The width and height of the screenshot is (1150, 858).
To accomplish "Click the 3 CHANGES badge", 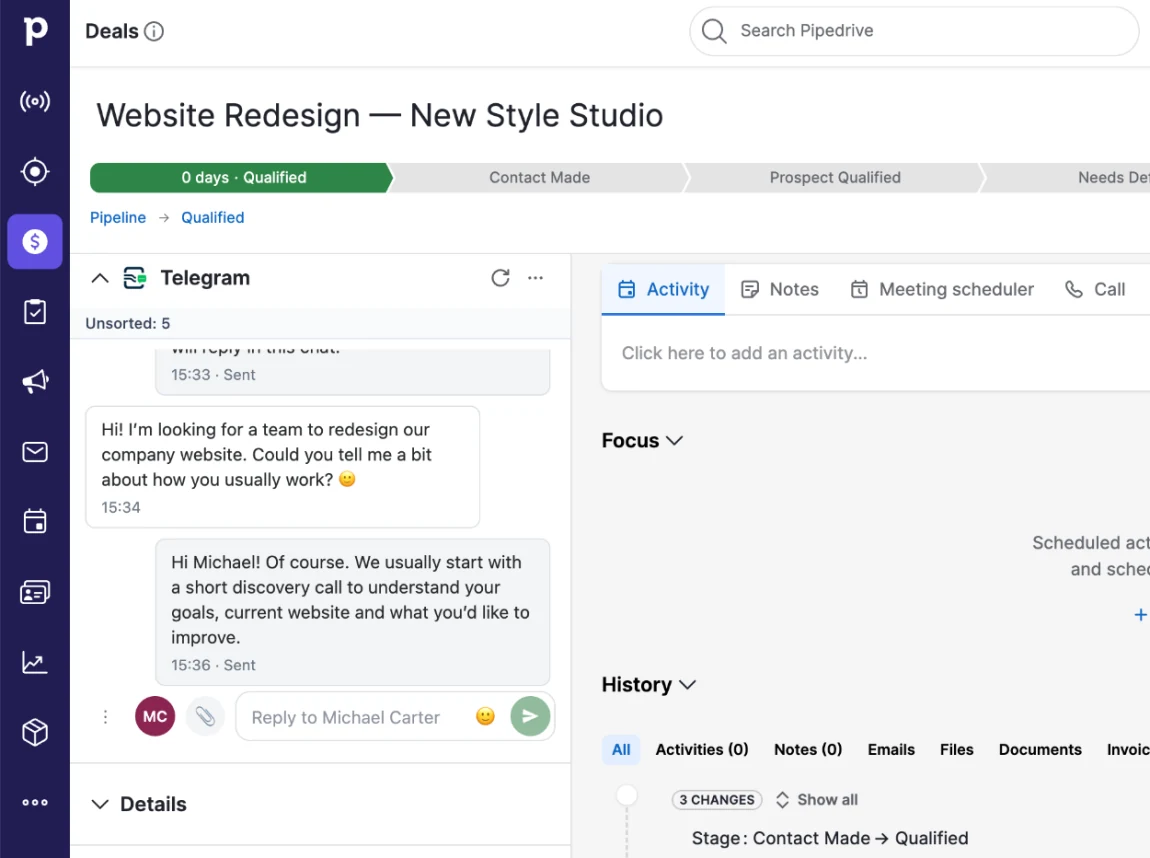I will tap(717, 800).
